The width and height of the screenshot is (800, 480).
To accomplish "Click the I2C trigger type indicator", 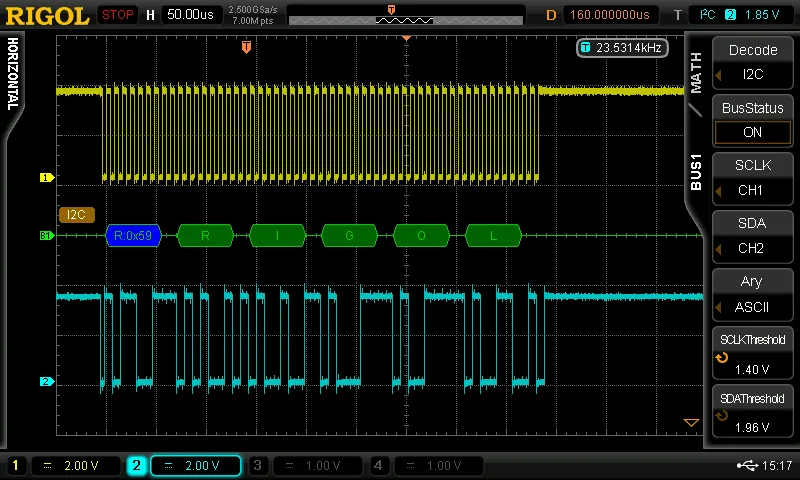I will [x=708, y=14].
